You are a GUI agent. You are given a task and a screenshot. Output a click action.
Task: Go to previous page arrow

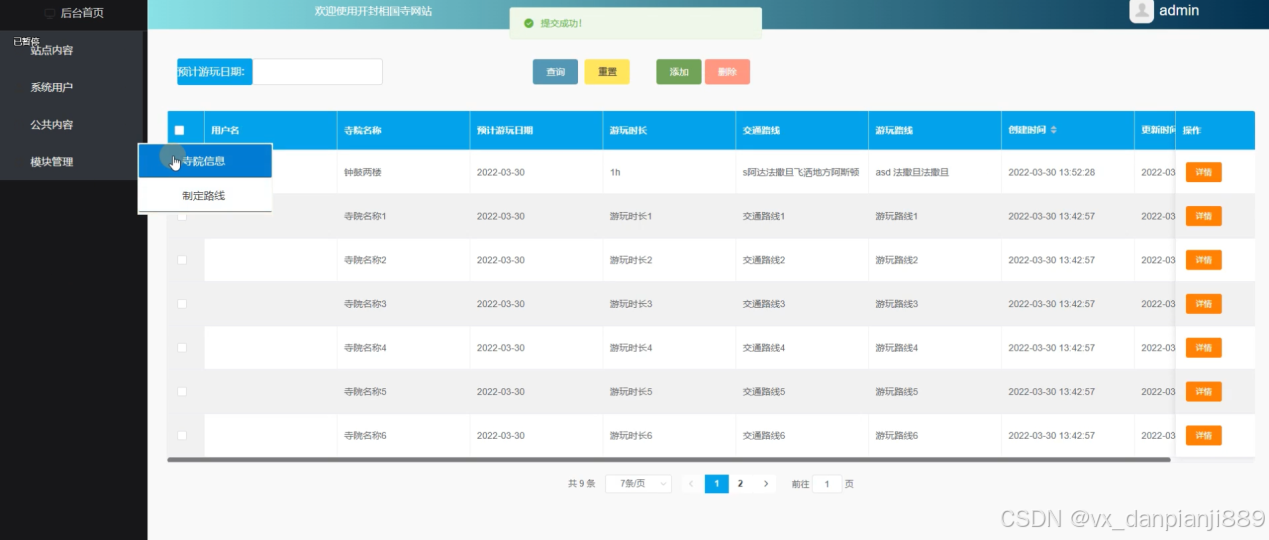(691, 484)
